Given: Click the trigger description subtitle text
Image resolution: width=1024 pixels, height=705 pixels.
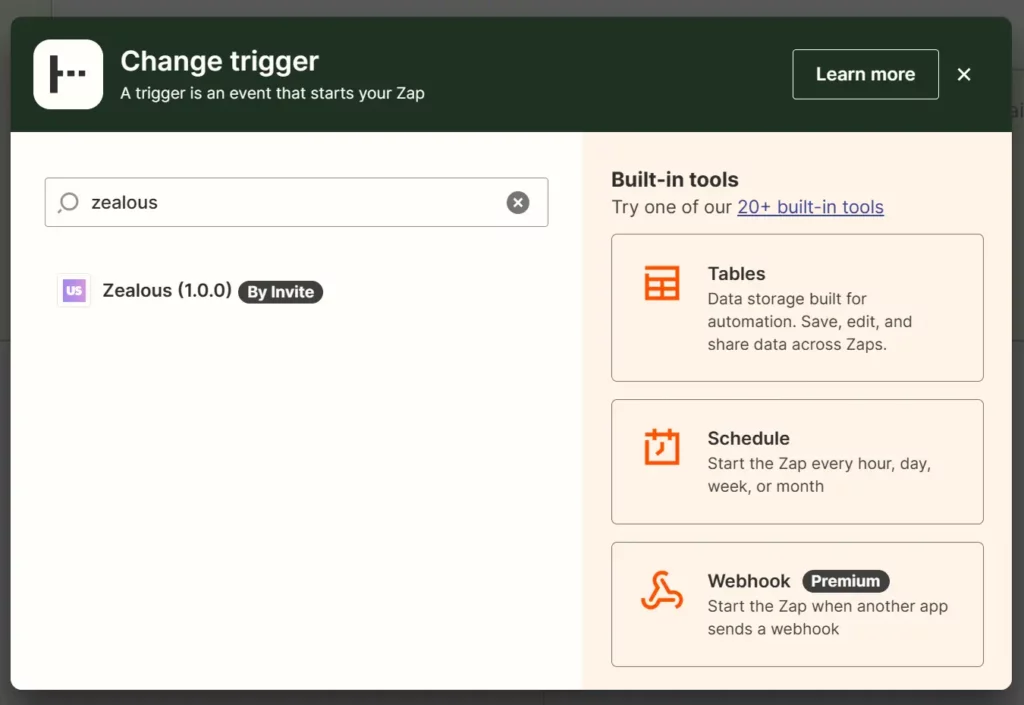Looking at the screenshot, I should [x=272, y=93].
